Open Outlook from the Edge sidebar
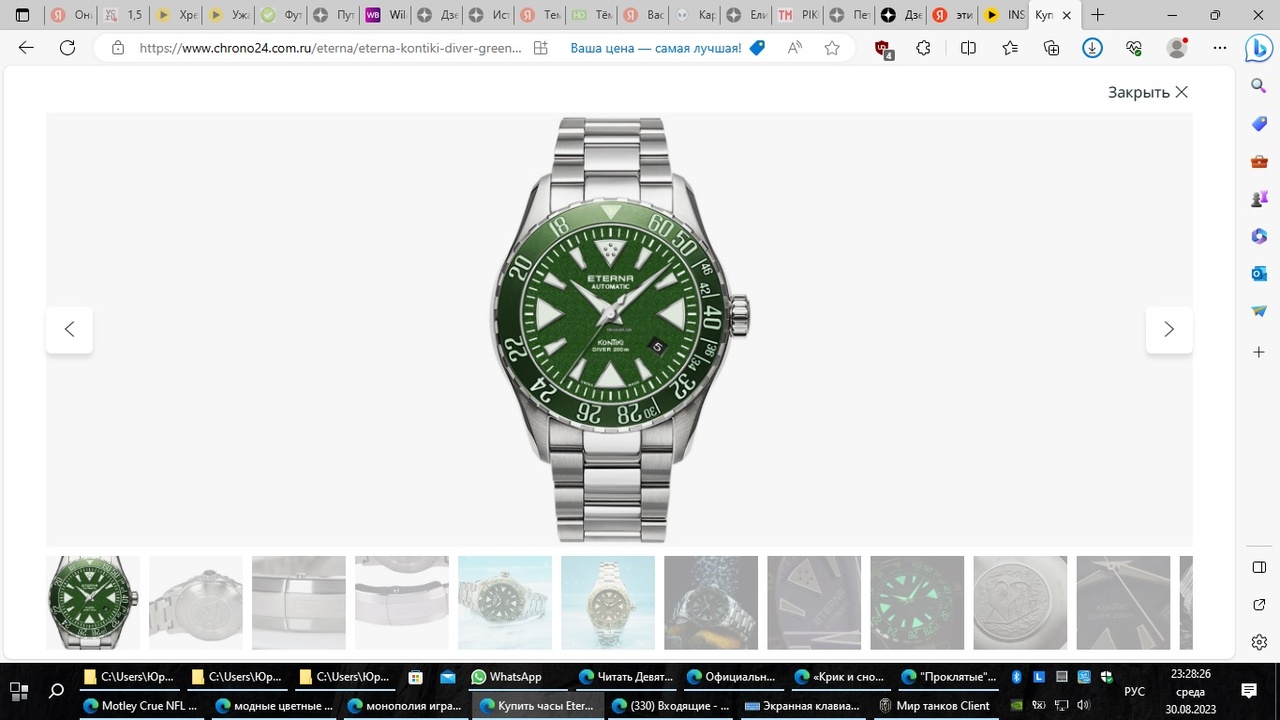 coord(1259,274)
